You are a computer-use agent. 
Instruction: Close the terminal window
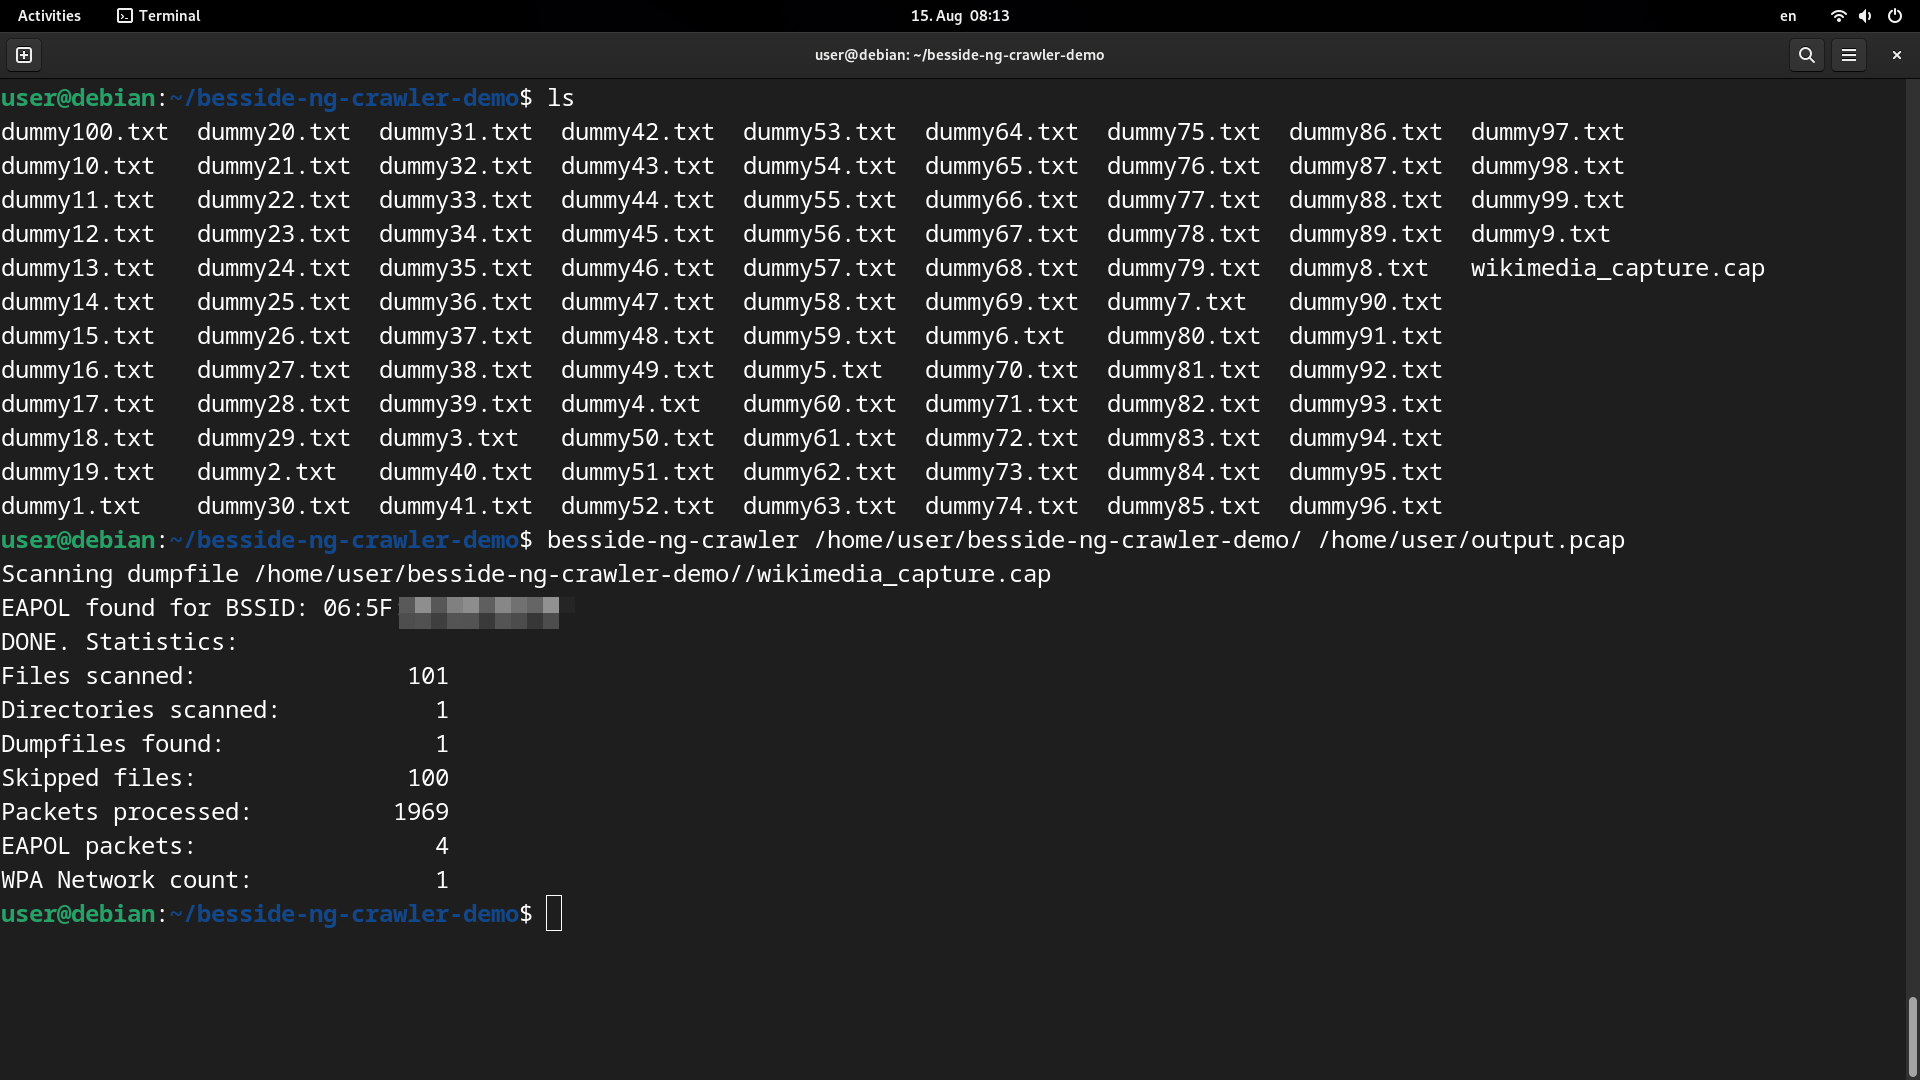coord(1896,55)
